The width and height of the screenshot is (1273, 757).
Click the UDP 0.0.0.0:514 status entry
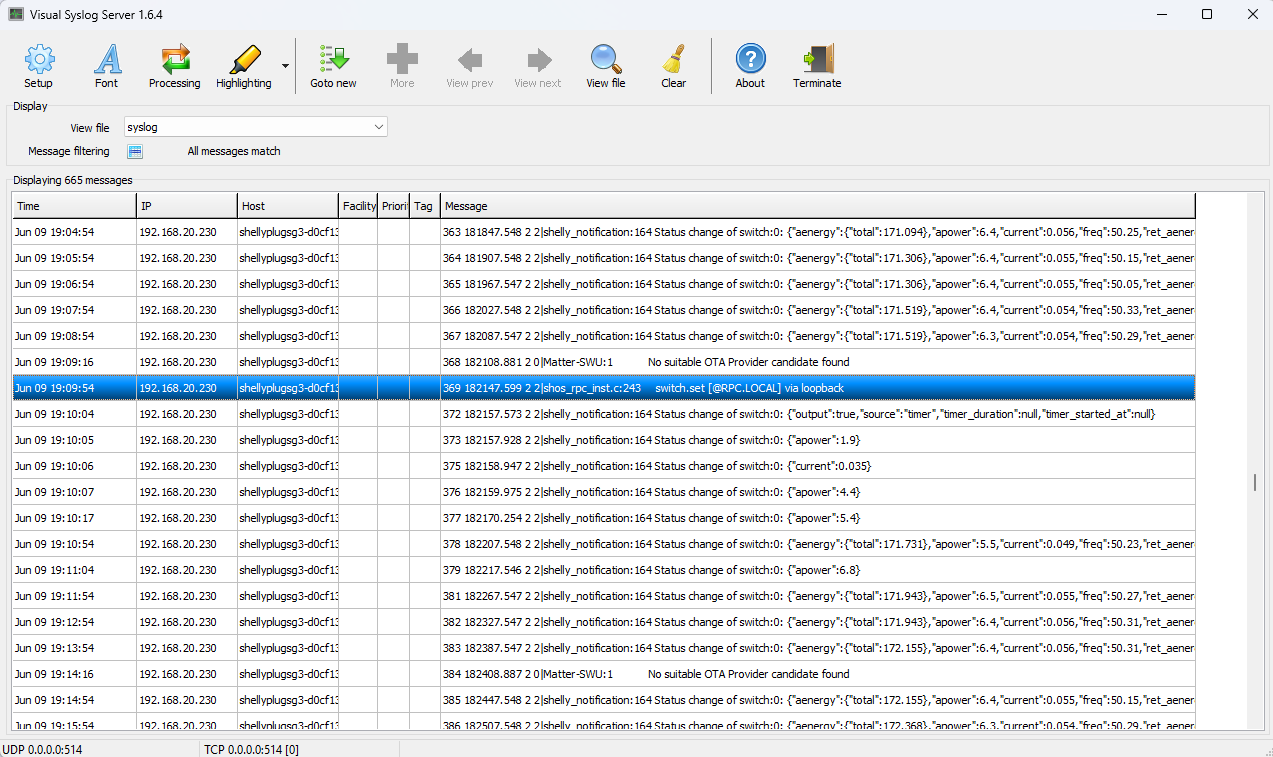[42, 749]
